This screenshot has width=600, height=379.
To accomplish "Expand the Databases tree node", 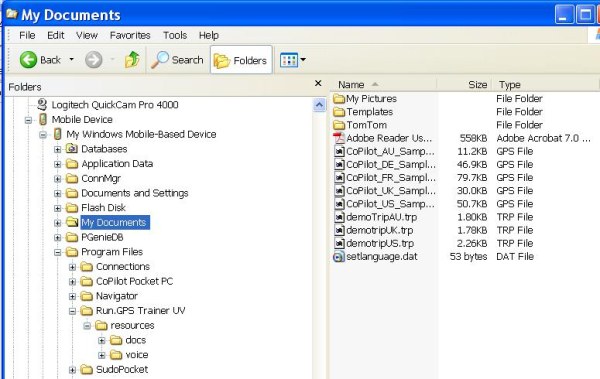I will 57,149.
